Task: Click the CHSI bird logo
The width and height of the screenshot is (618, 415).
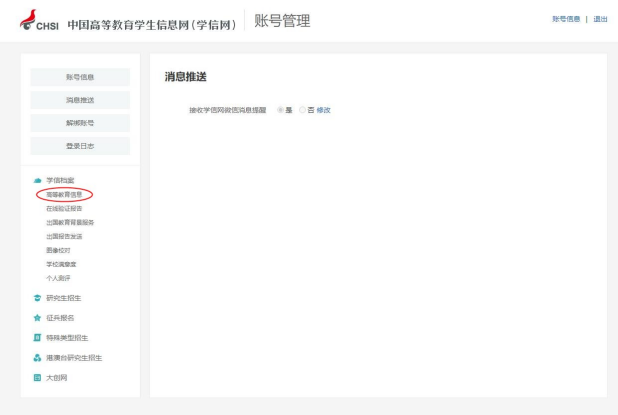Action: coord(28,20)
